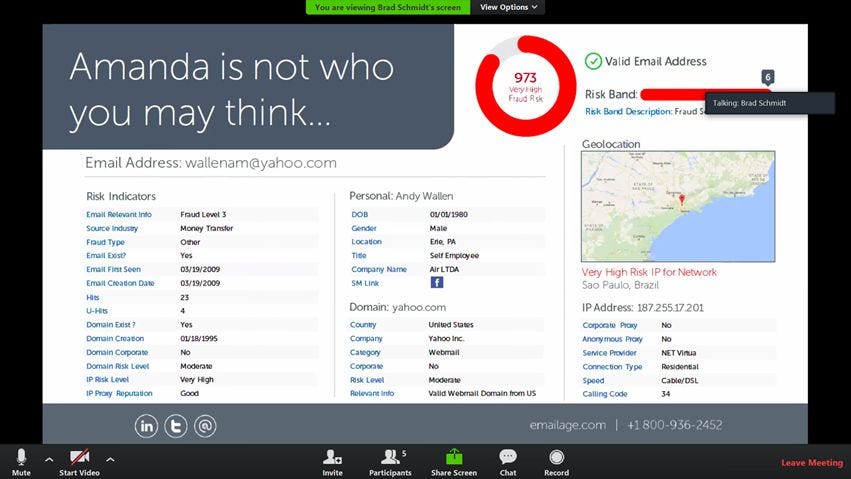Start video camera
The image size is (851, 479).
(79, 462)
